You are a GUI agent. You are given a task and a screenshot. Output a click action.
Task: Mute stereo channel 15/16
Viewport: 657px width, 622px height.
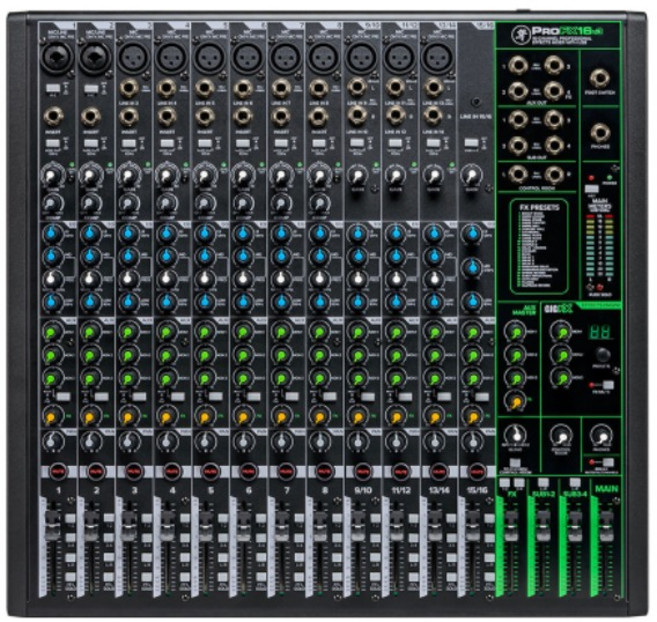[x=476, y=472]
